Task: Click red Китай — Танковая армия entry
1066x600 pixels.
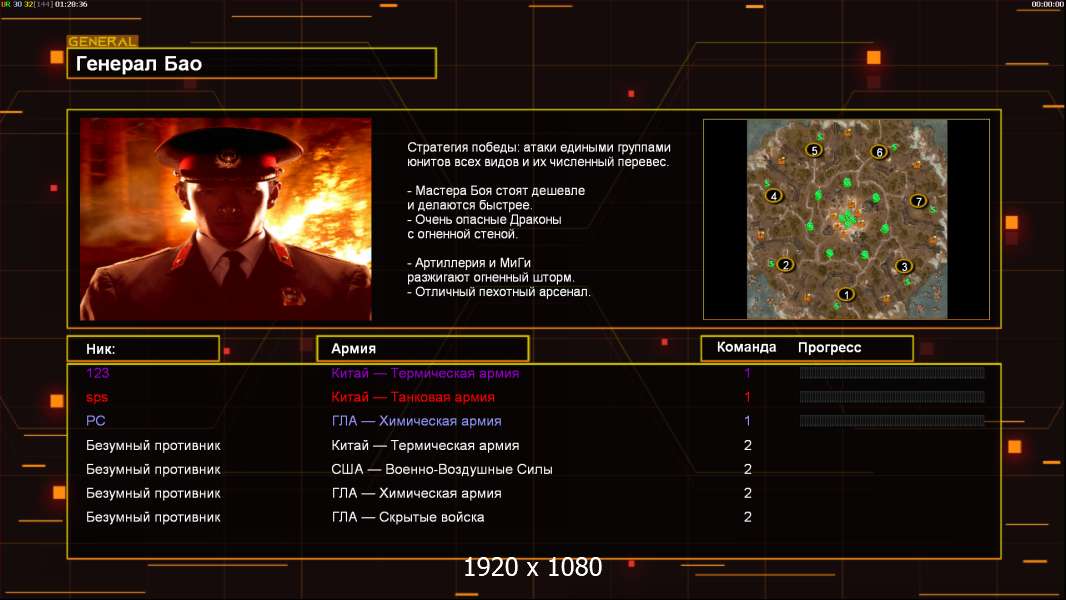Action: (x=413, y=397)
